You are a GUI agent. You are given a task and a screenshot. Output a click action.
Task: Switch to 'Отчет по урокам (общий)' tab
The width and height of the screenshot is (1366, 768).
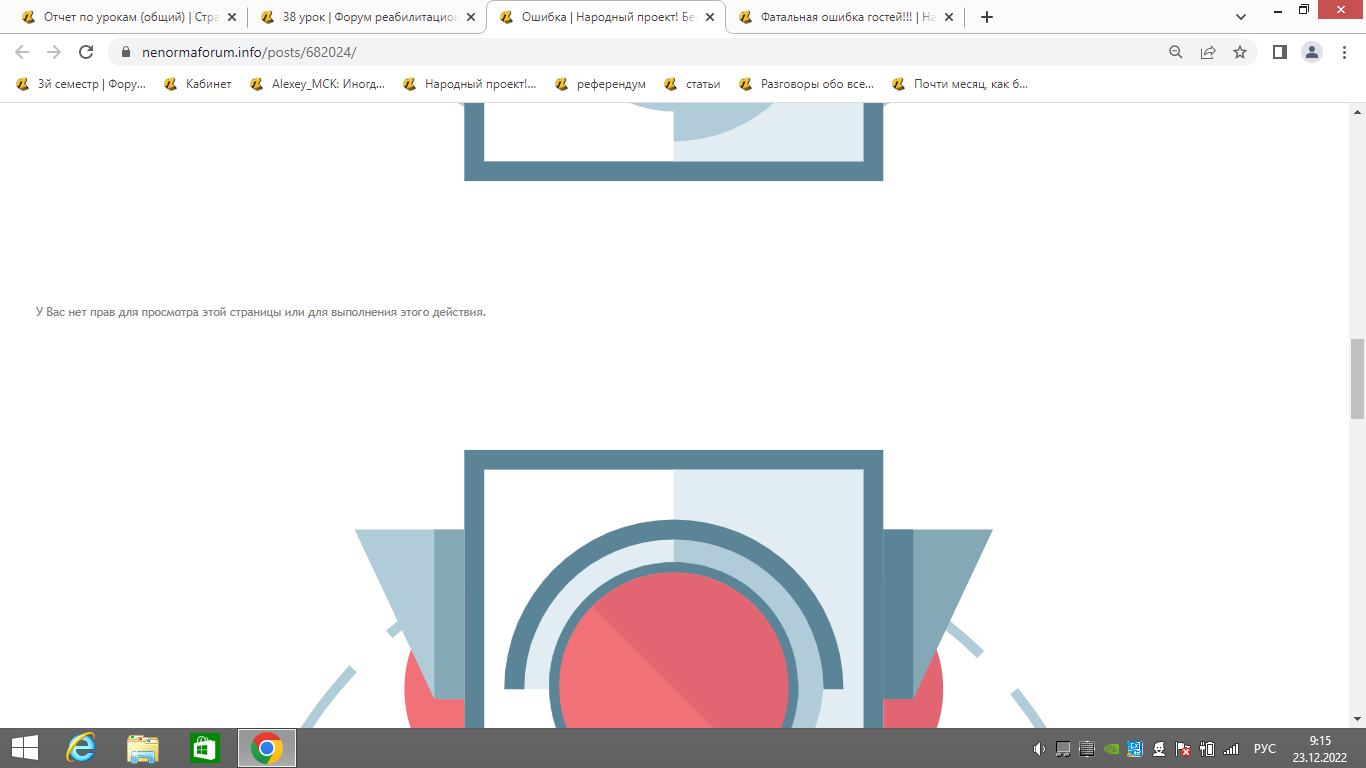[129, 17]
